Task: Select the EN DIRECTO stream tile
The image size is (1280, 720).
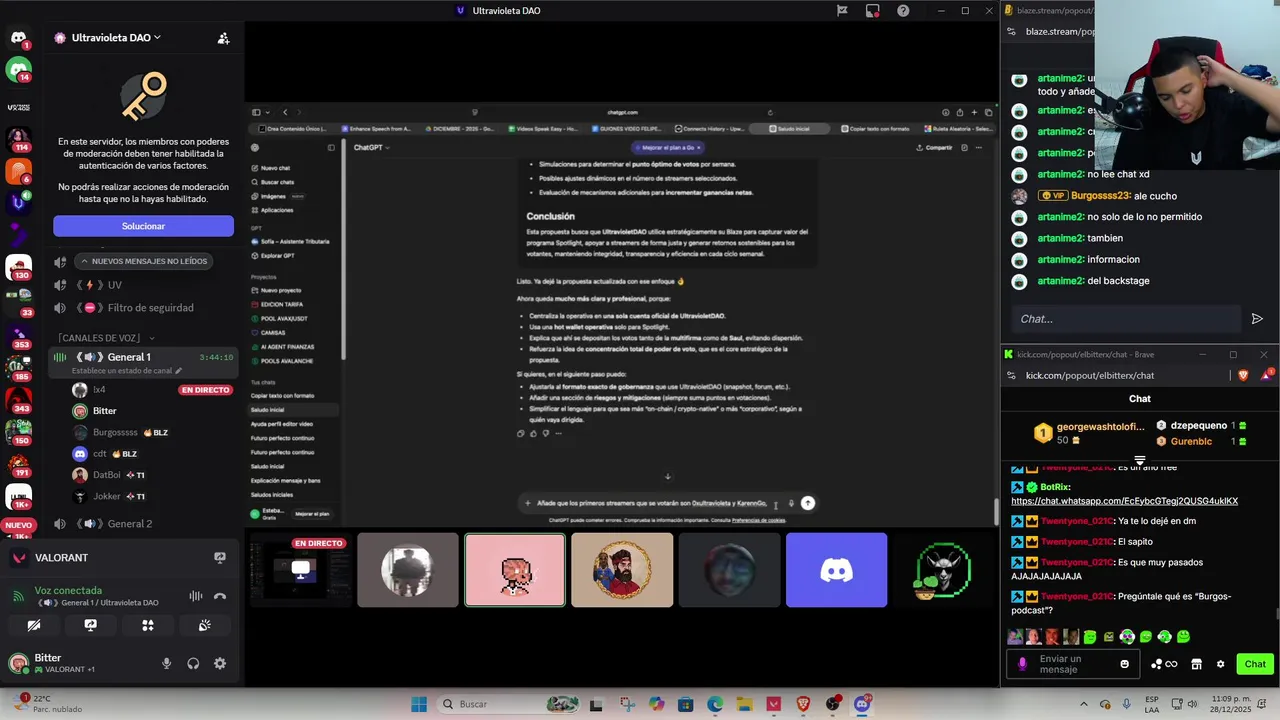Action: [300, 570]
